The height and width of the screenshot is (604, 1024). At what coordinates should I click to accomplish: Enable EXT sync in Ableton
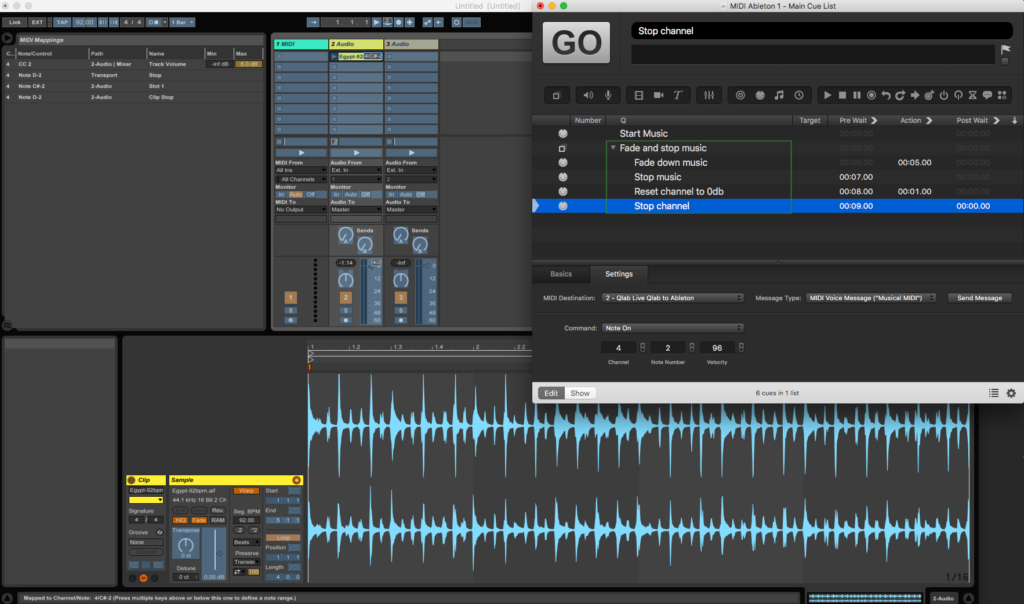pos(37,22)
